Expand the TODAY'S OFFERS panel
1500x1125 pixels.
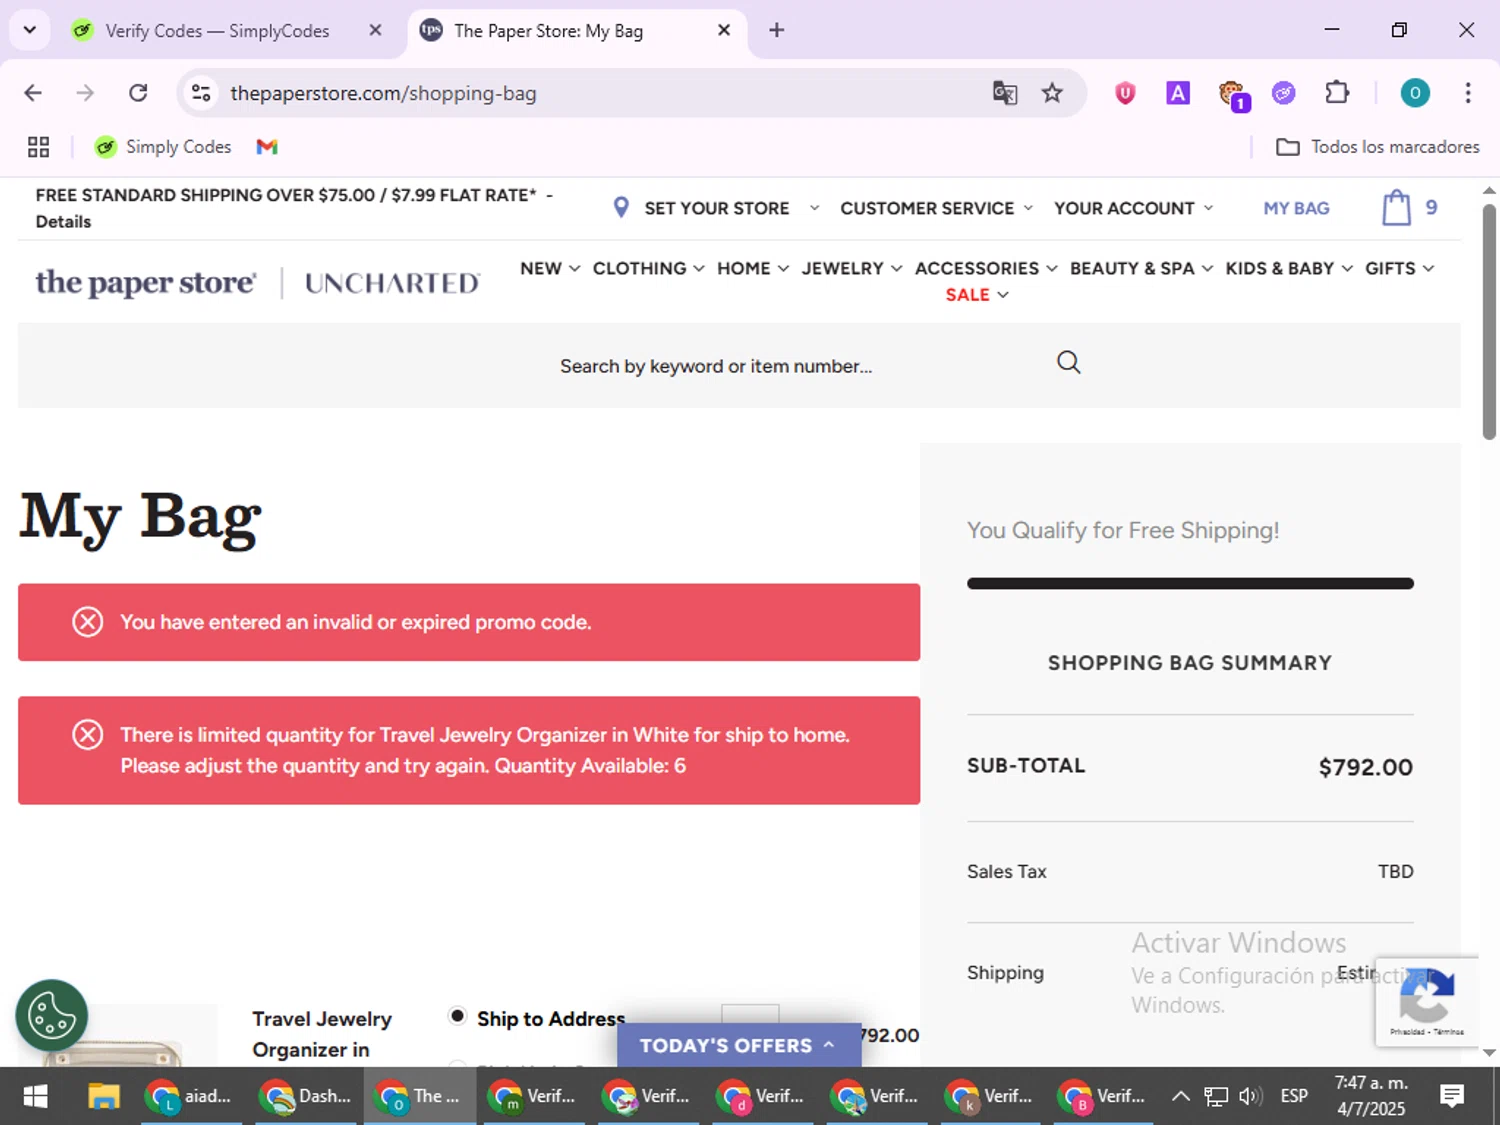(739, 1045)
